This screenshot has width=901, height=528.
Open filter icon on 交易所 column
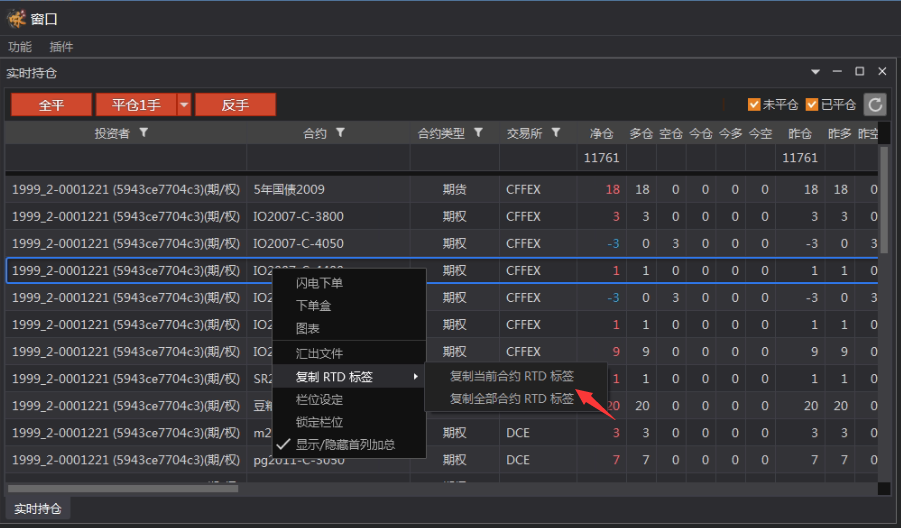click(556, 133)
